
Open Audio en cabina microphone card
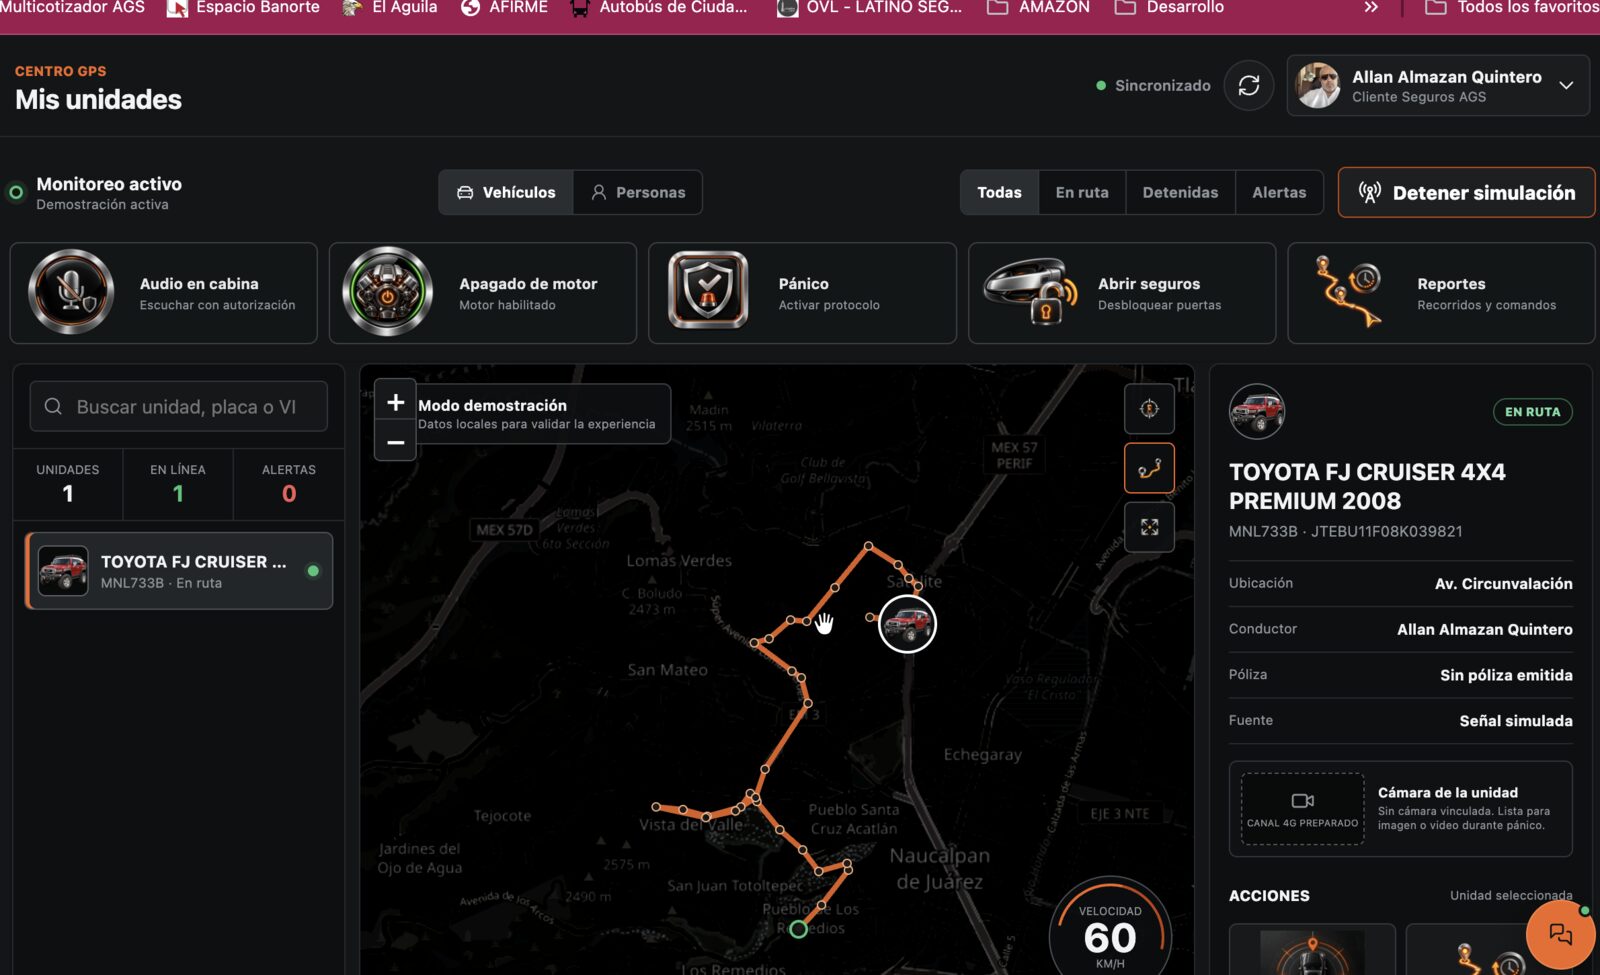click(164, 293)
